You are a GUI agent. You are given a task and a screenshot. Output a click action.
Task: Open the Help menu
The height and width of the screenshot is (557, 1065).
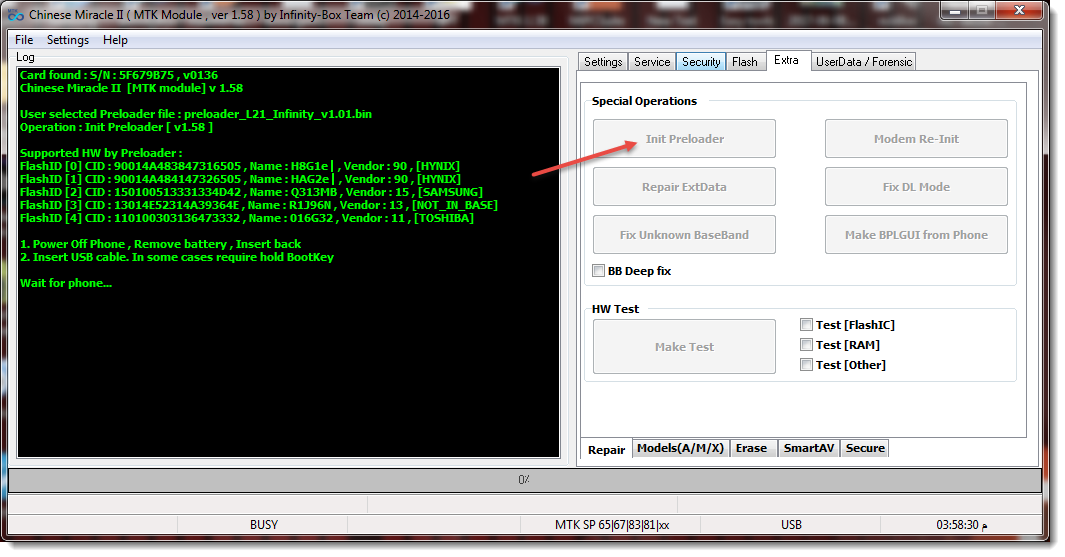(115, 40)
